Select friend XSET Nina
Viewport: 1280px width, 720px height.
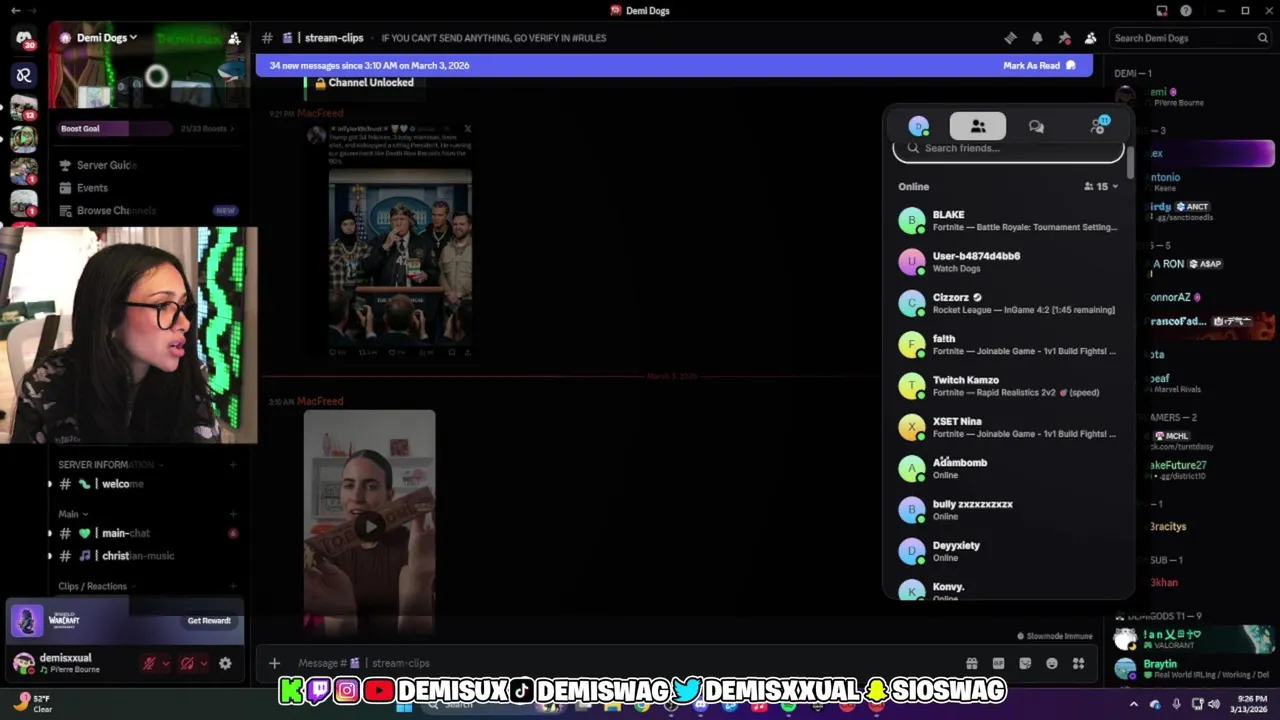click(x=1008, y=427)
